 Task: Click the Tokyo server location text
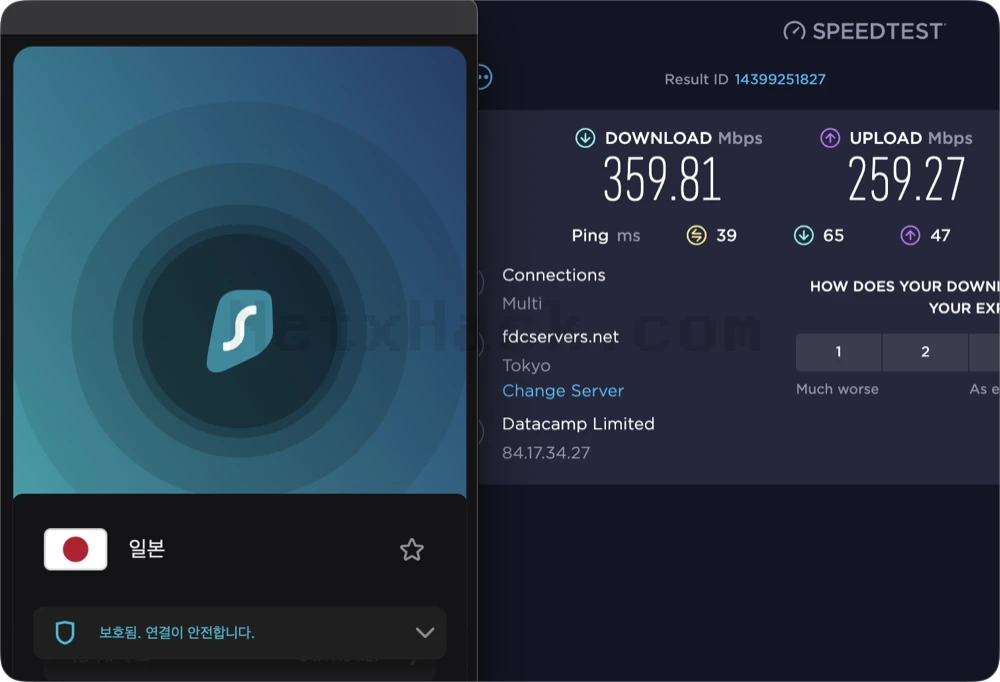pos(526,366)
